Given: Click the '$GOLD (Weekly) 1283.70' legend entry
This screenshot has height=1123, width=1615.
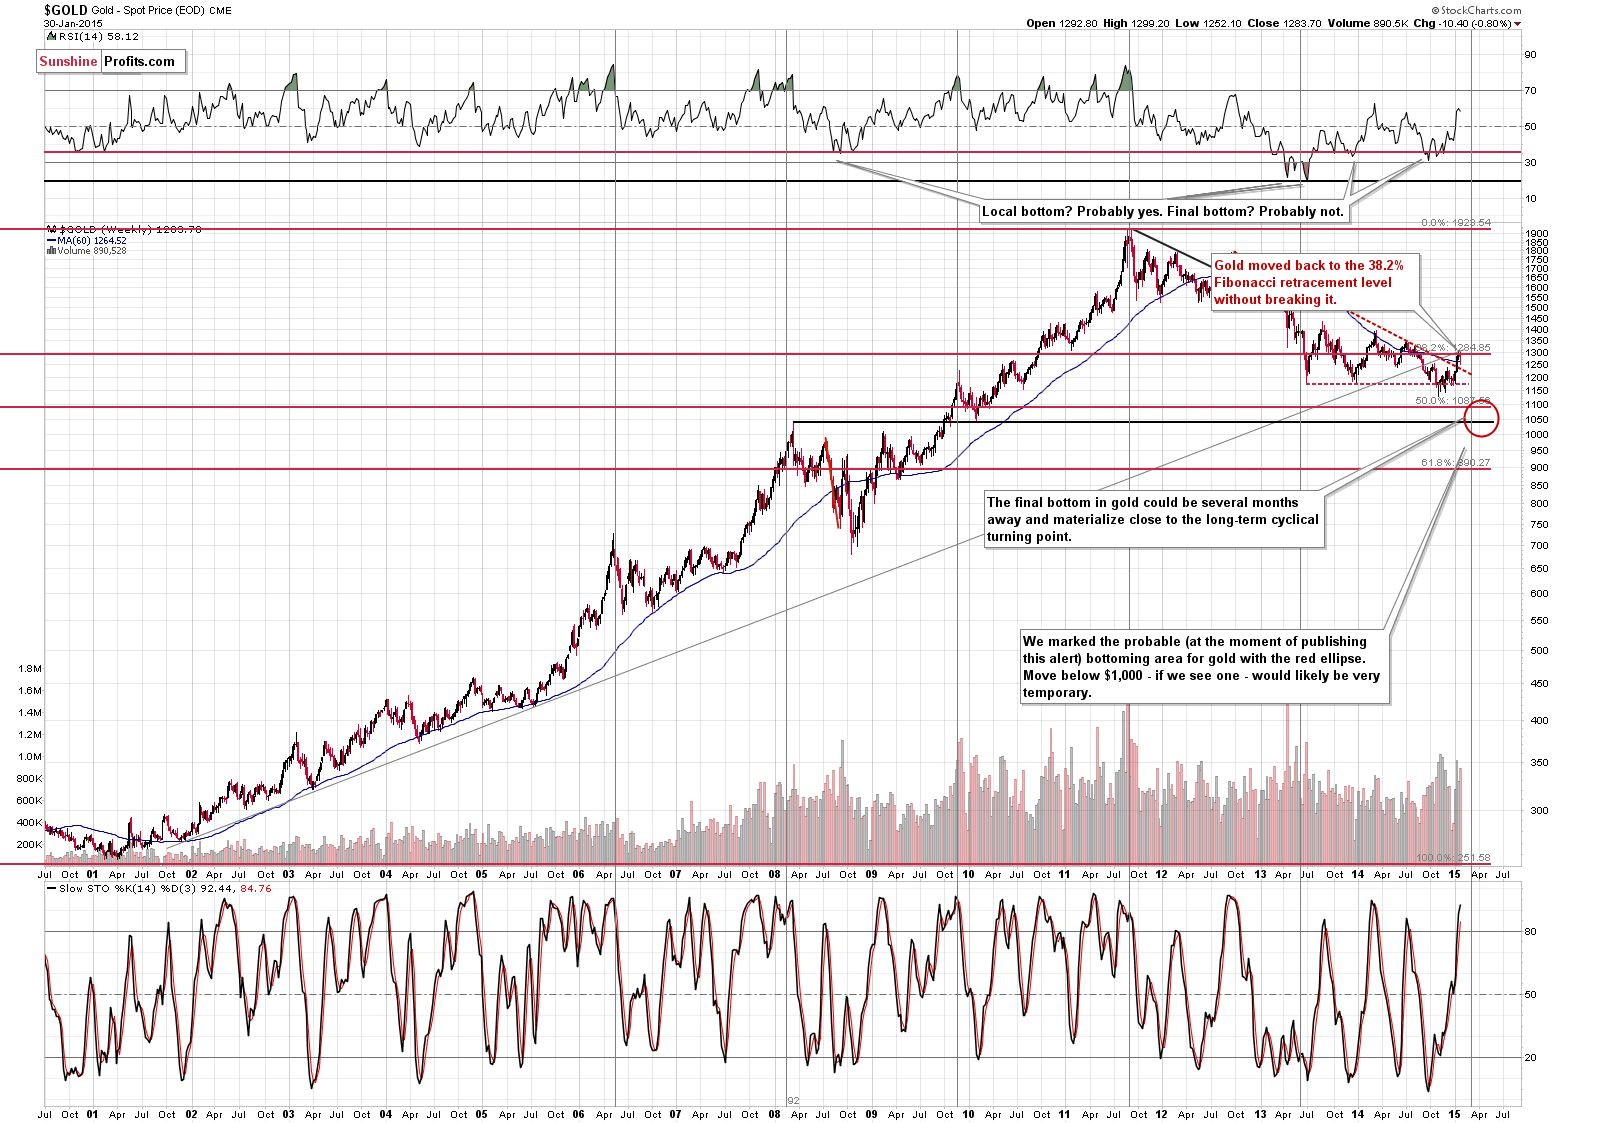Looking at the screenshot, I should pyautogui.click(x=124, y=230).
